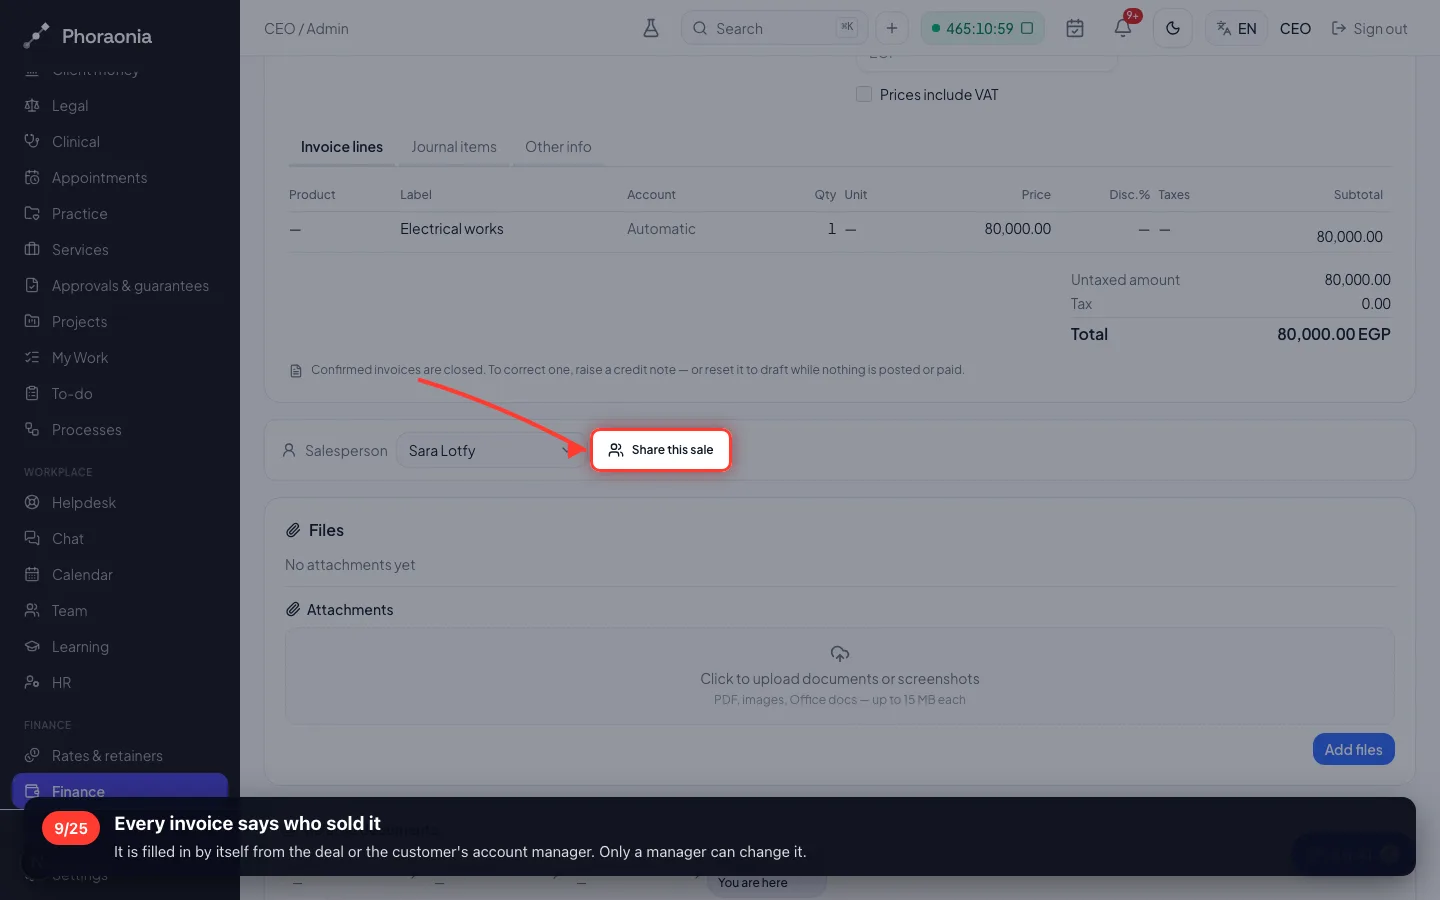Focus the Search field
Screen dimensions: 1440x900
775,28
